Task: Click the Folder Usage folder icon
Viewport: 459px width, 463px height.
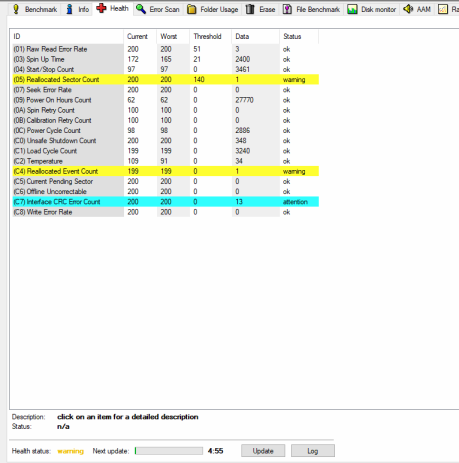Action: tap(192, 9)
